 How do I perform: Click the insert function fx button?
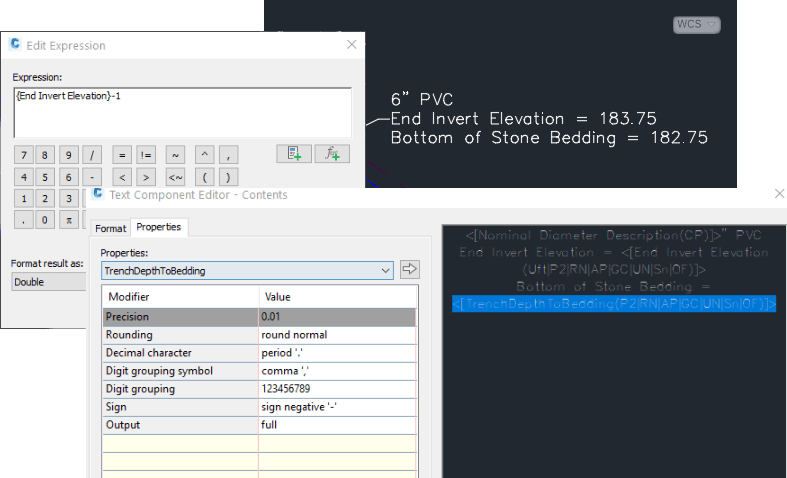tap(332, 154)
